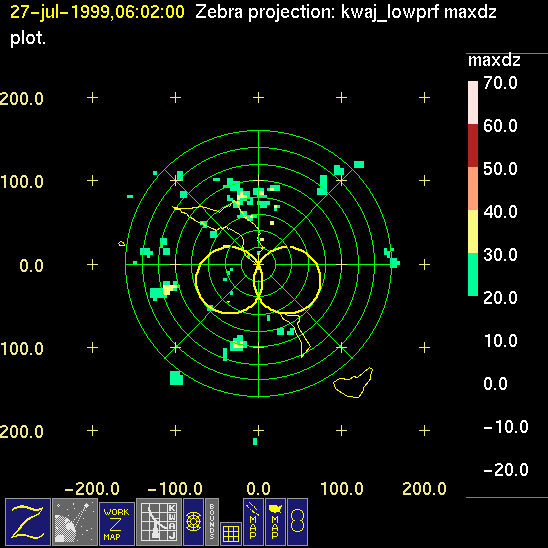Click the 27-jul-1999,06:02:00 timestamp

pos(97,12)
